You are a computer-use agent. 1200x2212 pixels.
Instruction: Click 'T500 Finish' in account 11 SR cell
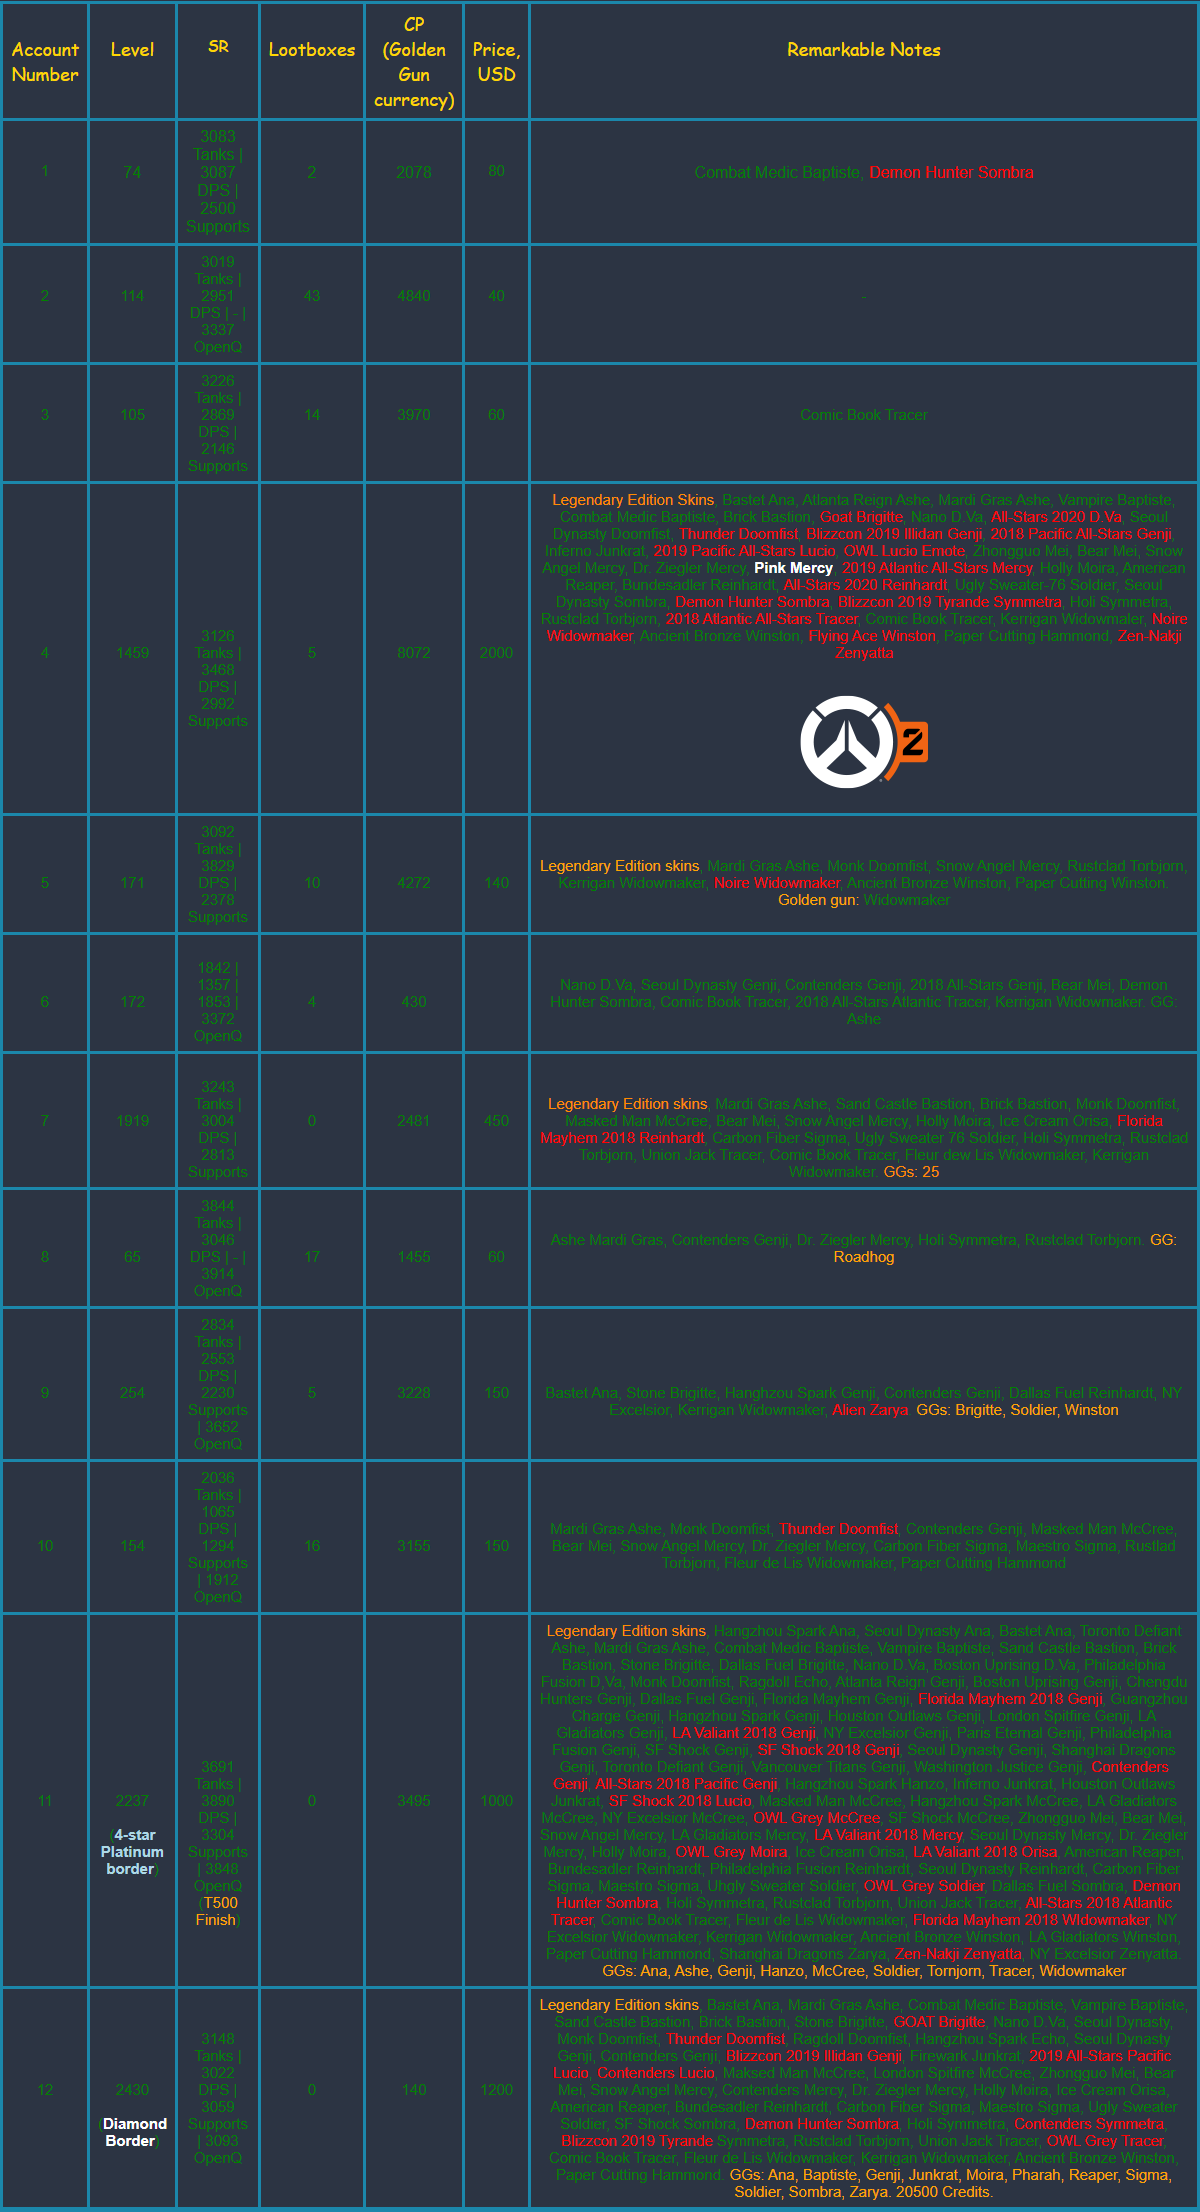tap(217, 1911)
